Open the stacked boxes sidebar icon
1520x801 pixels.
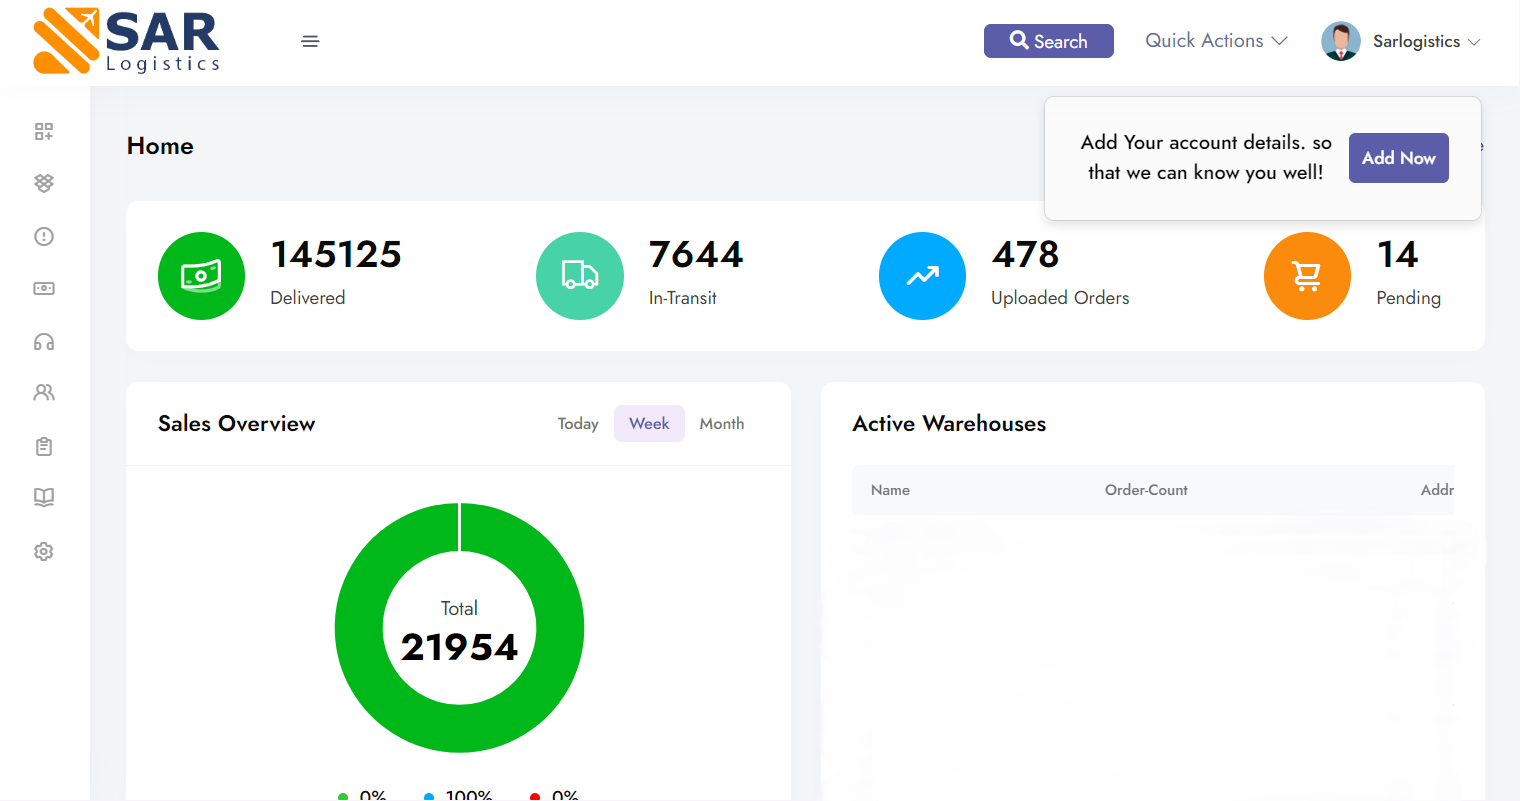pyautogui.click(x=44, y=183)
